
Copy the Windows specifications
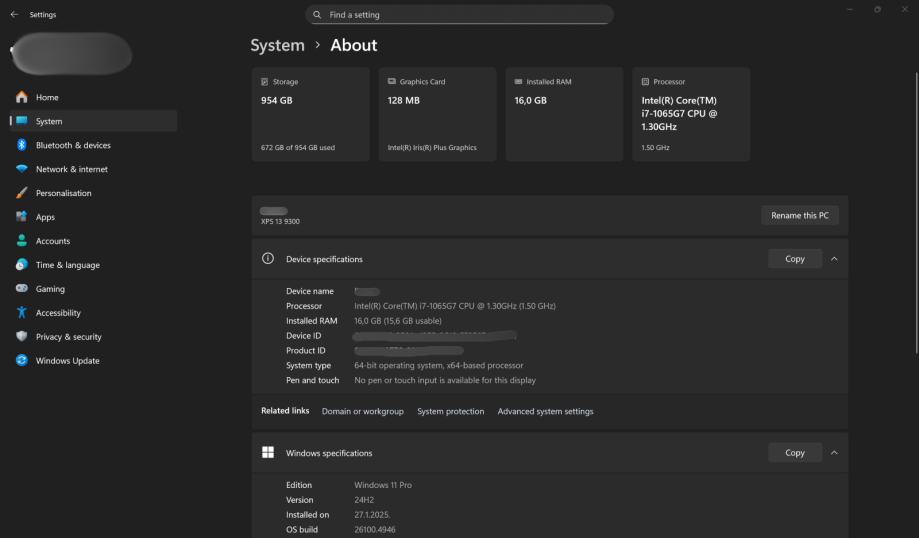coord(794,453)
